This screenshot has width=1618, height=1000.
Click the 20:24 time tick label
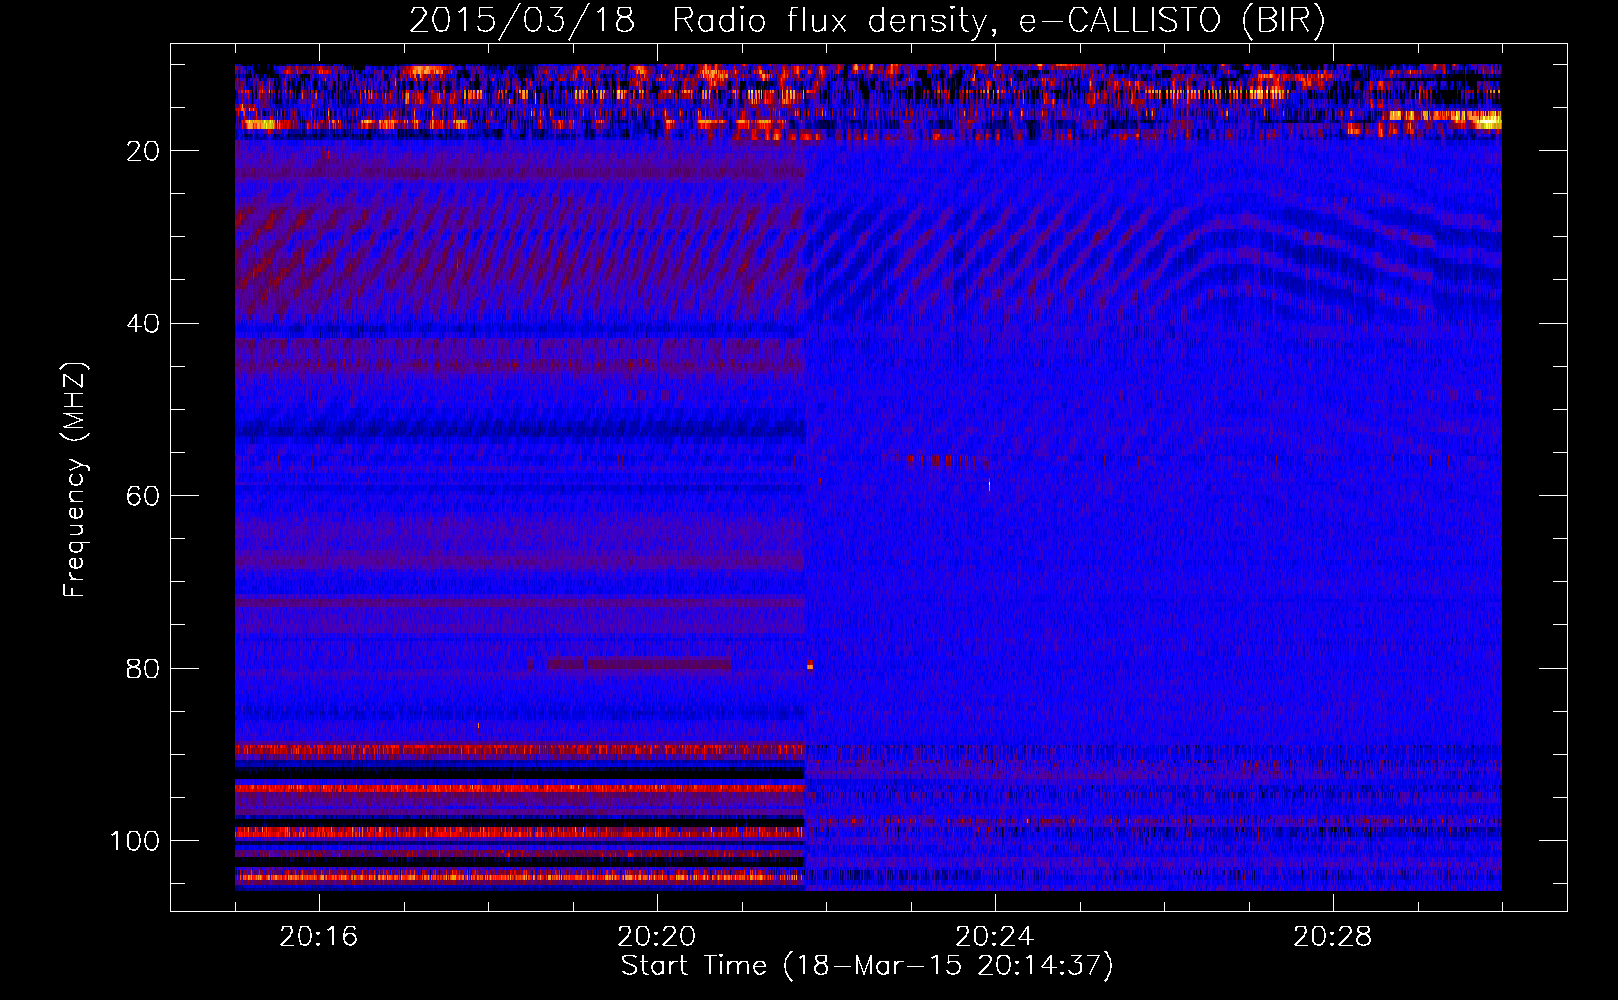(x=995, y=937)
